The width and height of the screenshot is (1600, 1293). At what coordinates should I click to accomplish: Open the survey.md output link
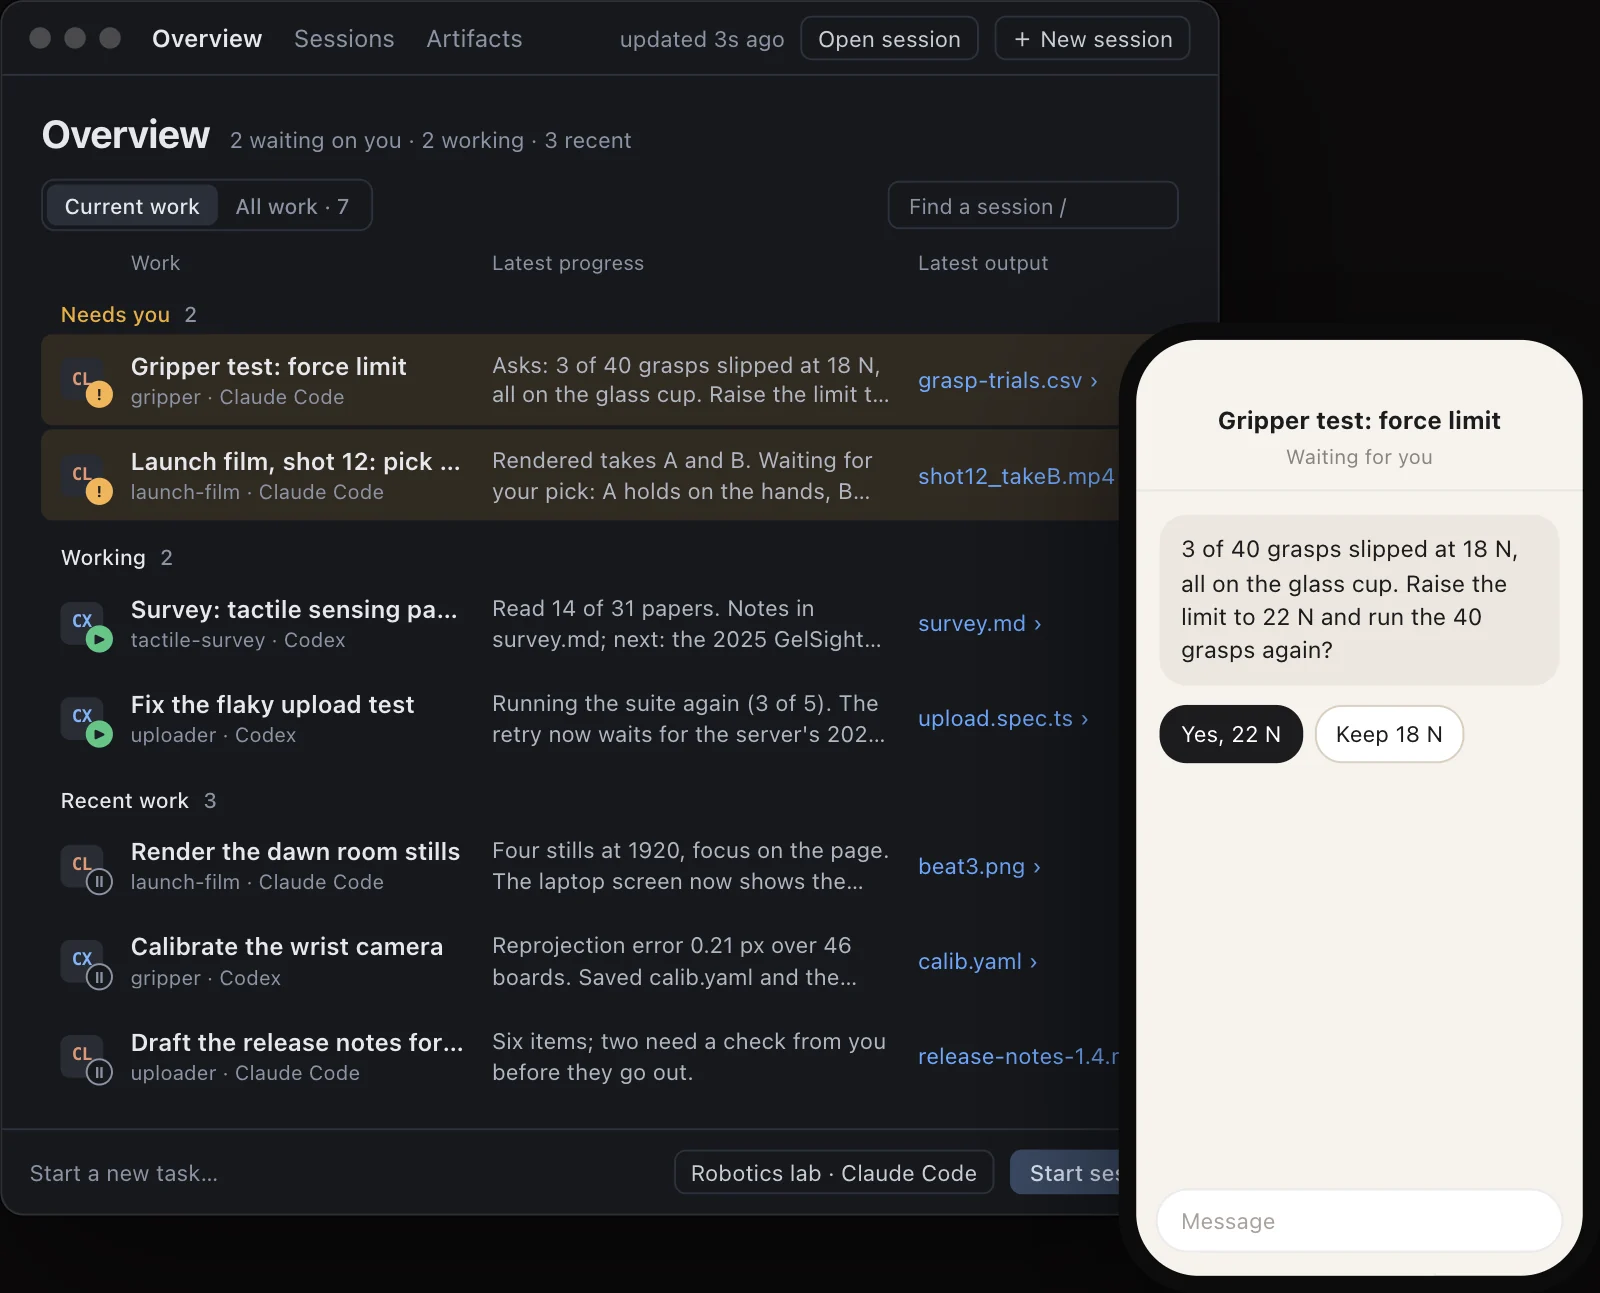pos(980,624)
